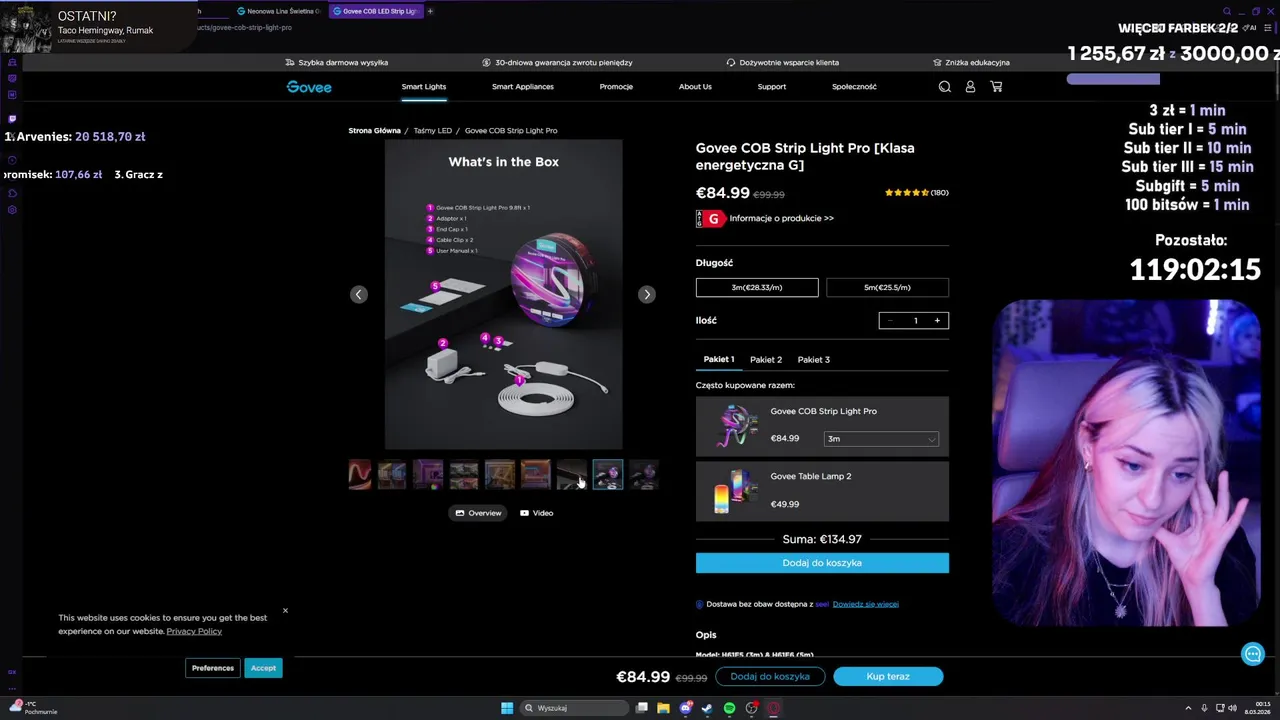Open Spotify from the taskbar

pyautogui.click(x=729, y=708)
